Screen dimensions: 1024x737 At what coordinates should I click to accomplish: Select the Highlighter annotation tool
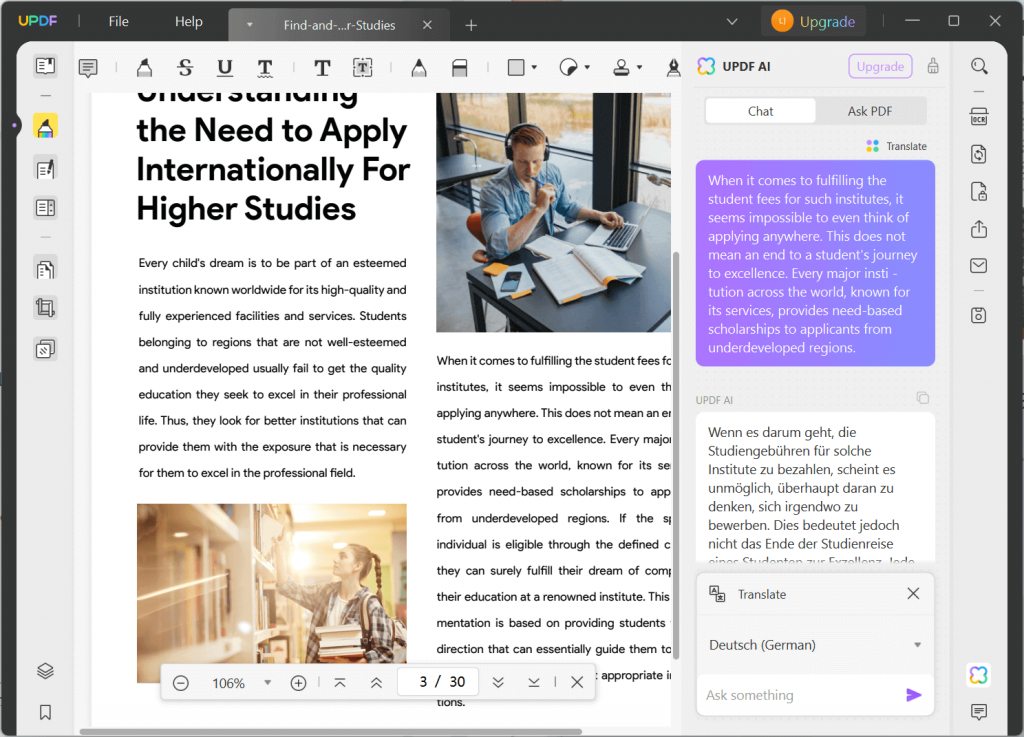[x=145, y=68]
